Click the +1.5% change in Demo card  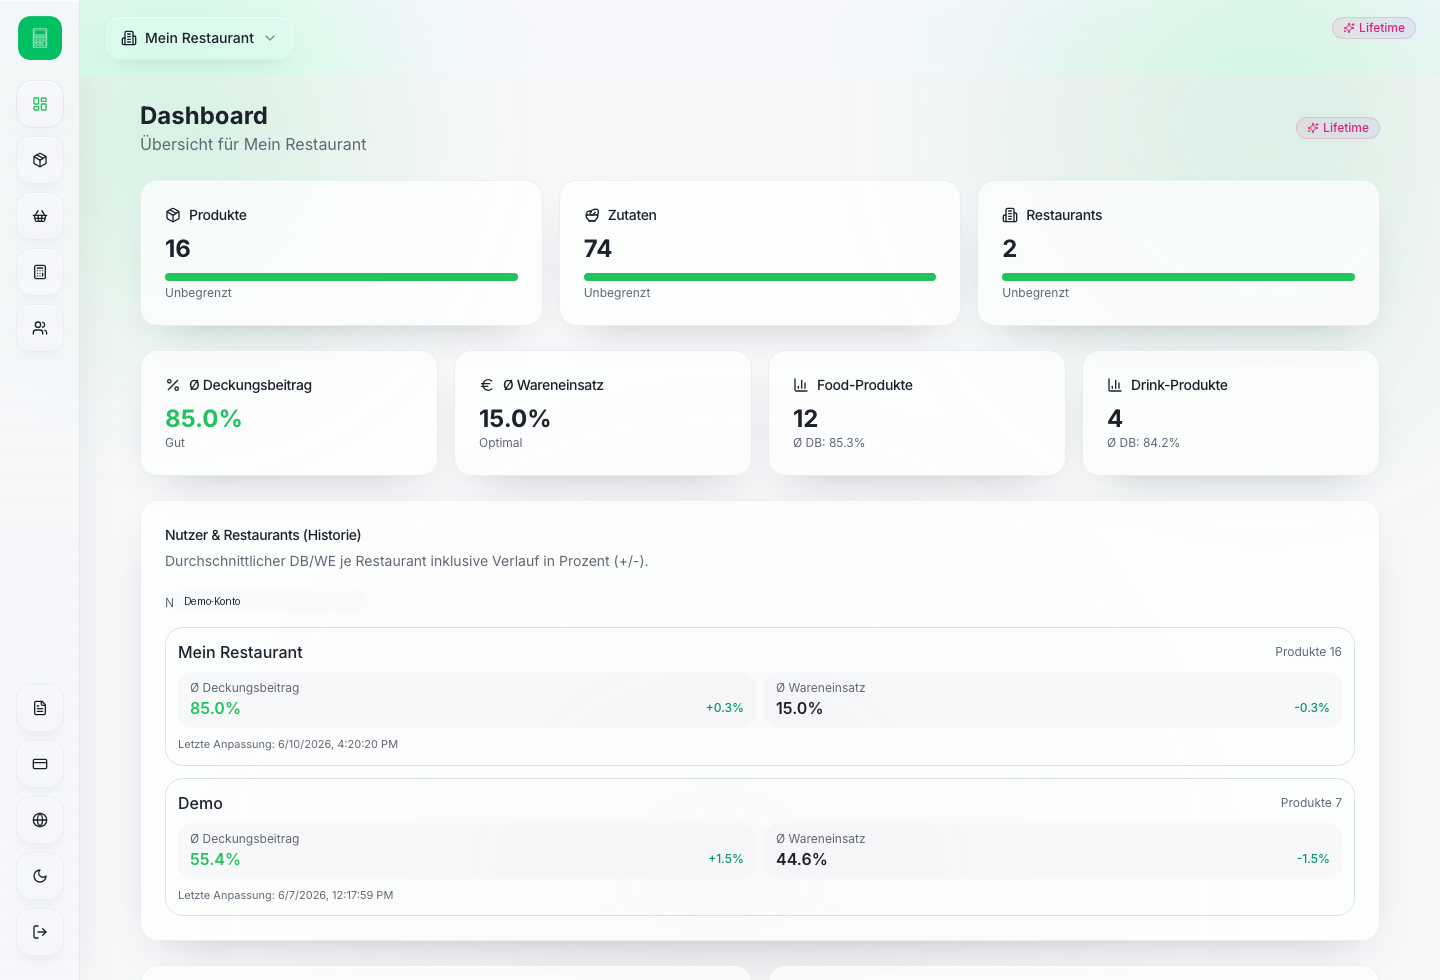[726, 859]
